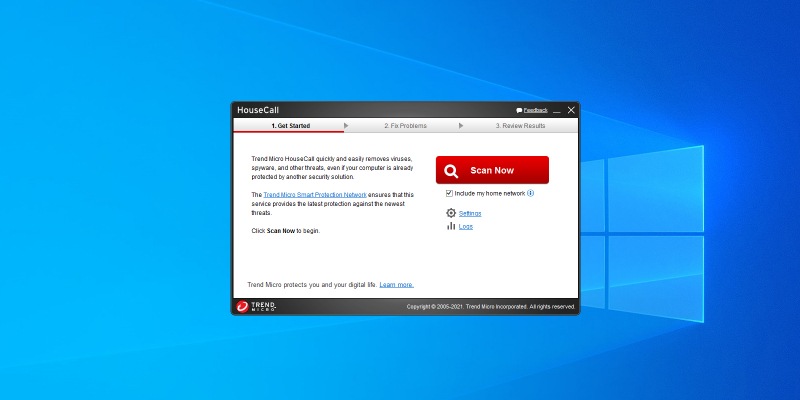Click "Trend Micro protects you and your digital life." text
This screenshot has height=400, width=800.
(x=312, y=285)
